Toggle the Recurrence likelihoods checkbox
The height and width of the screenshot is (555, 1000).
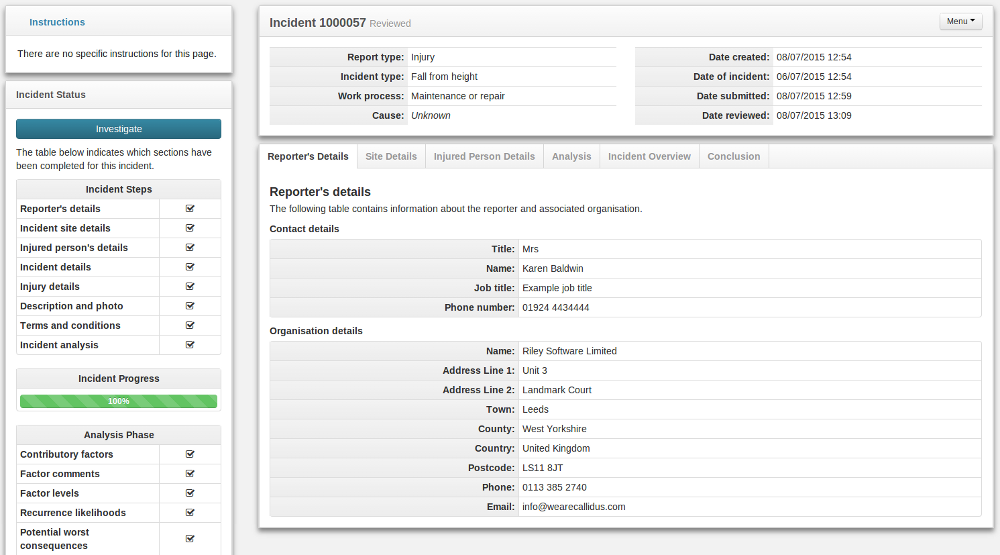[190, 513]
